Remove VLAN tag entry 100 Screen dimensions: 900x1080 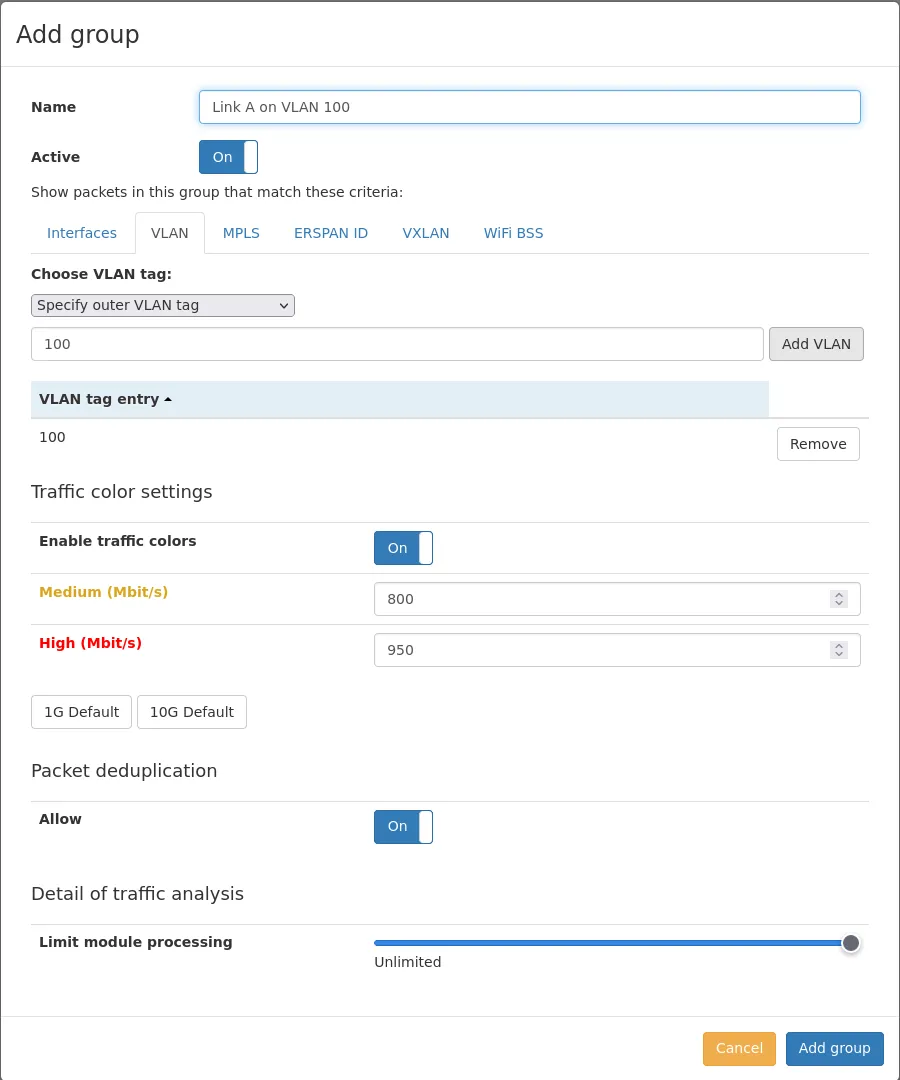pyautogui.click(x=818, y=444)
